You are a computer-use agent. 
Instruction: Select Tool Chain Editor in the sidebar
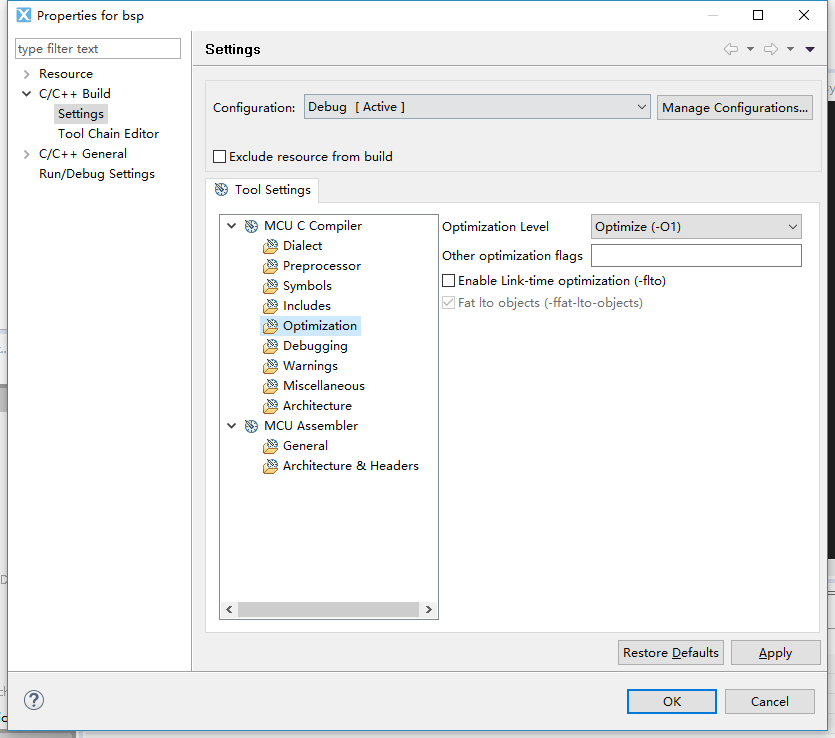coord(108,134)
